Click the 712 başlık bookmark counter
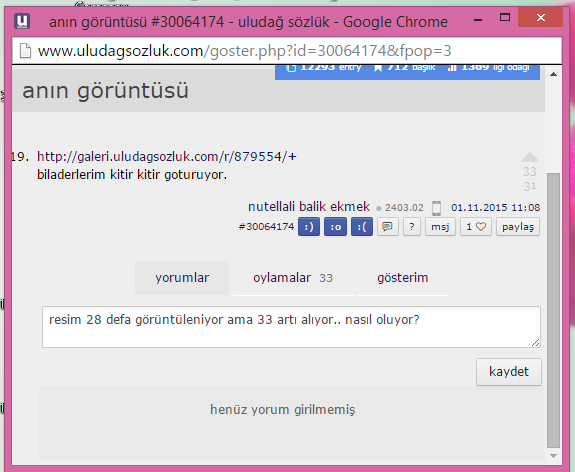This screenshot has width=575, height=472. pyautogui.click(x=404, y=68)
